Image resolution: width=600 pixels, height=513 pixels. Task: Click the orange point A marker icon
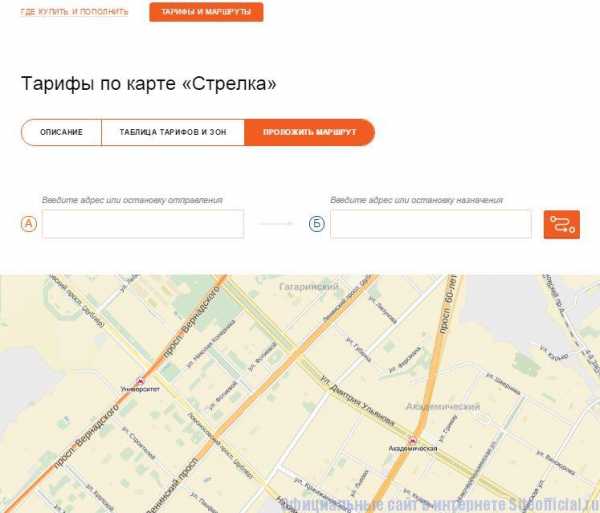pos(29,224)
